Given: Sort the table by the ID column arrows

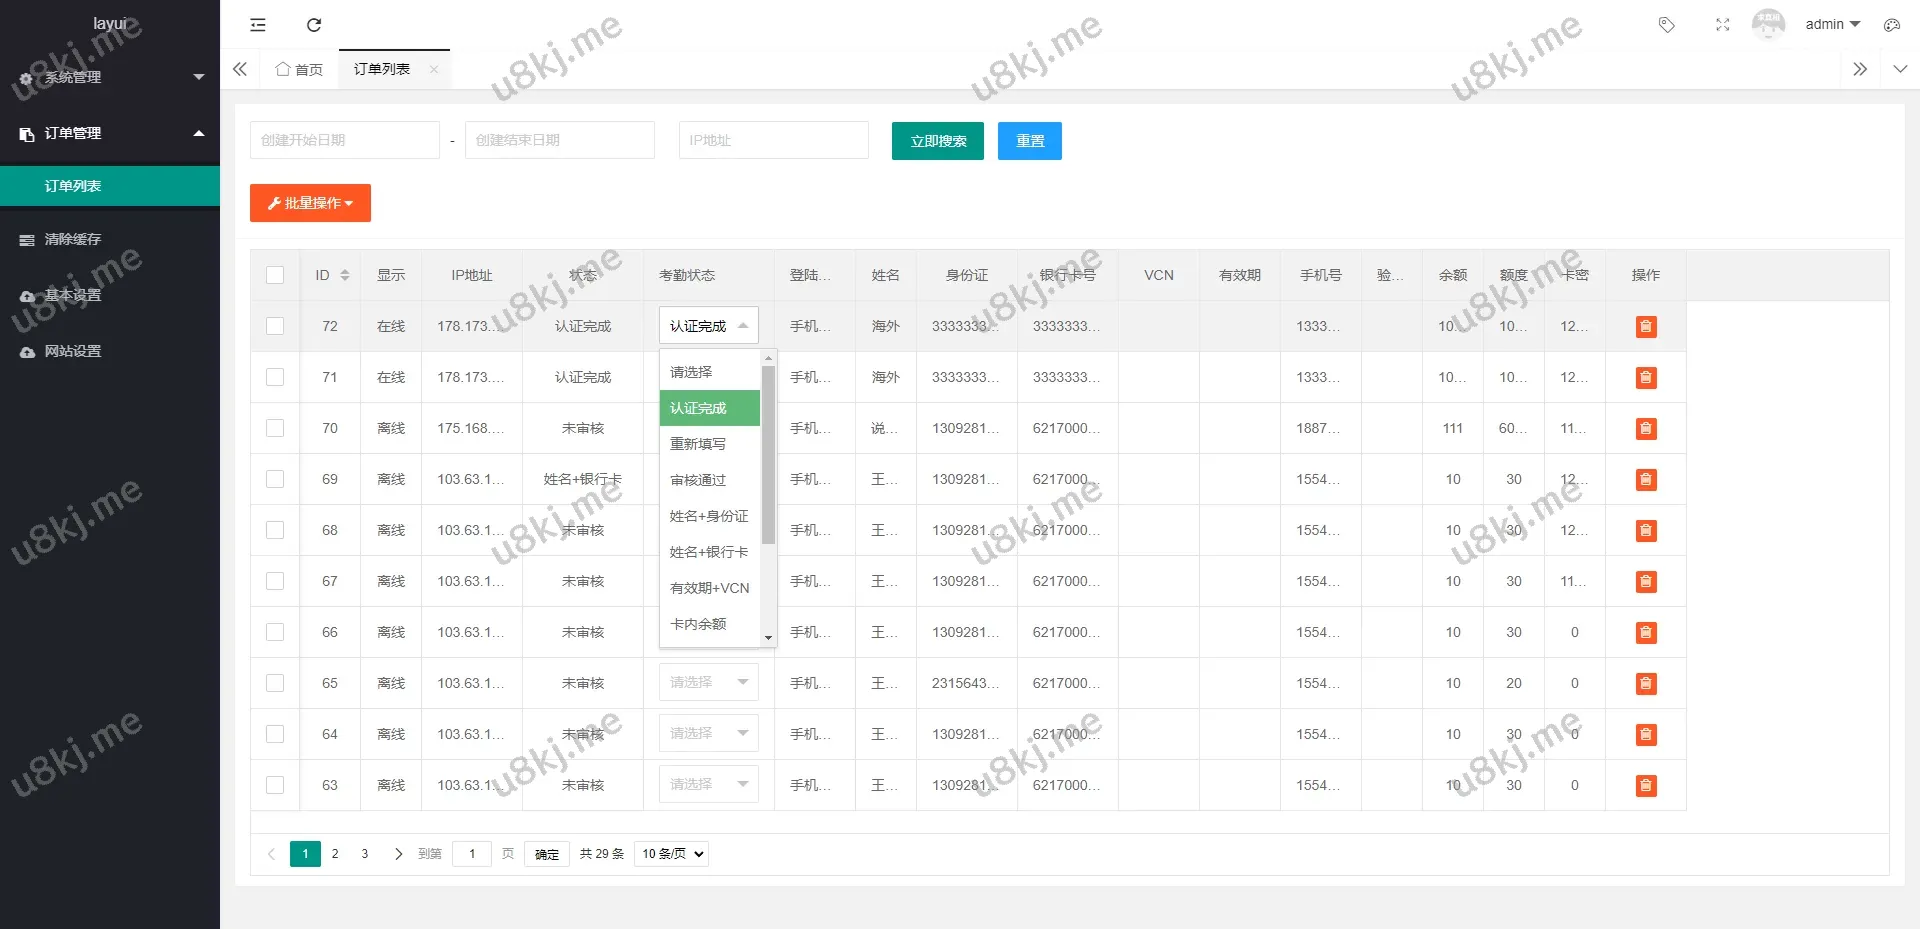Looking at the screenshot, I should [345, 275].
